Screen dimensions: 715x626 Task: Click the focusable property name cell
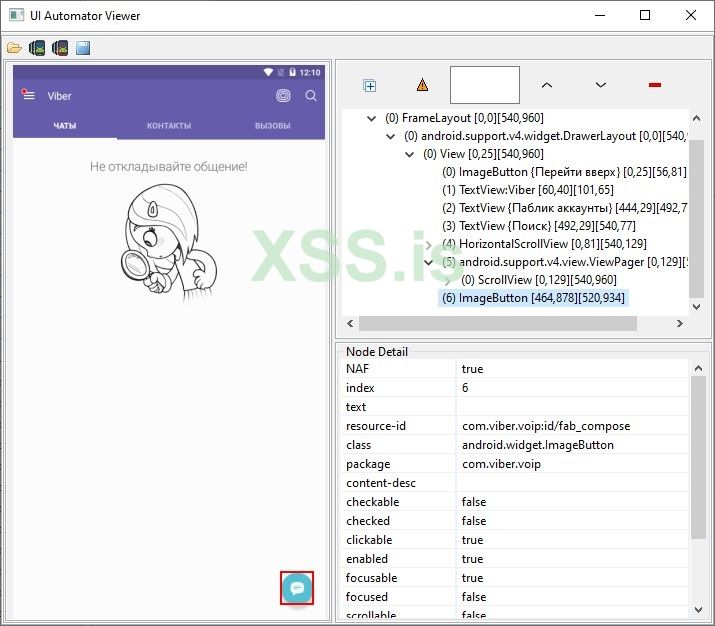tap(398, 578)
